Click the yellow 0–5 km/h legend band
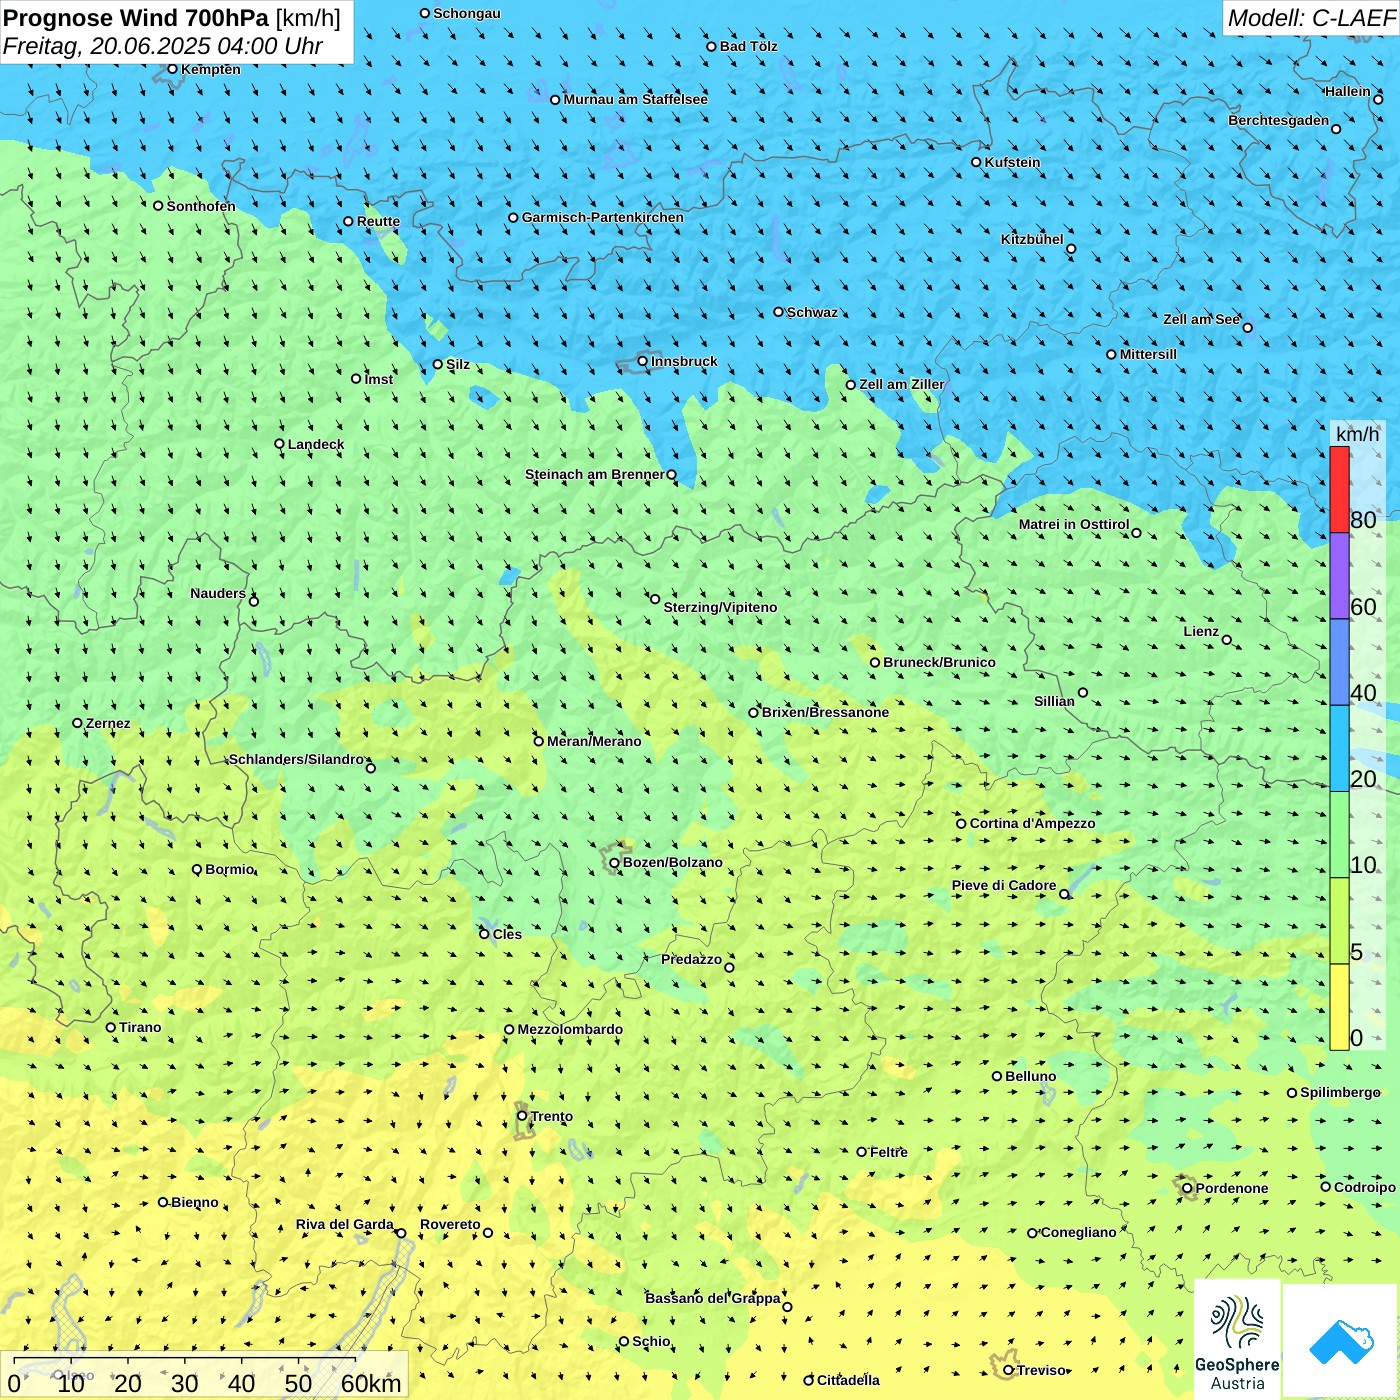The width and height of the screenshot is (1400, 1400). point(1339,1006)
